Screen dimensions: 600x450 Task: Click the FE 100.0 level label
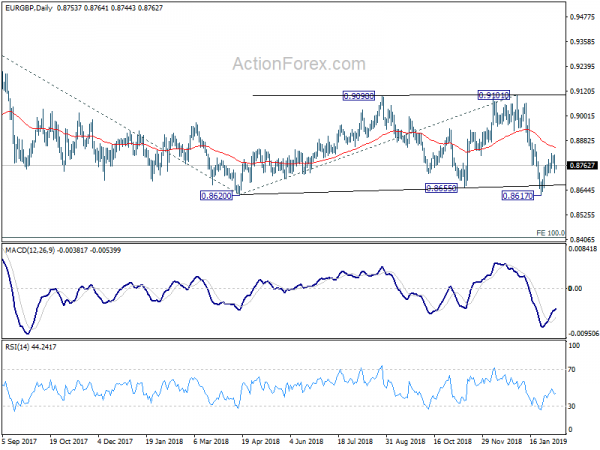[x=550, y=233]
